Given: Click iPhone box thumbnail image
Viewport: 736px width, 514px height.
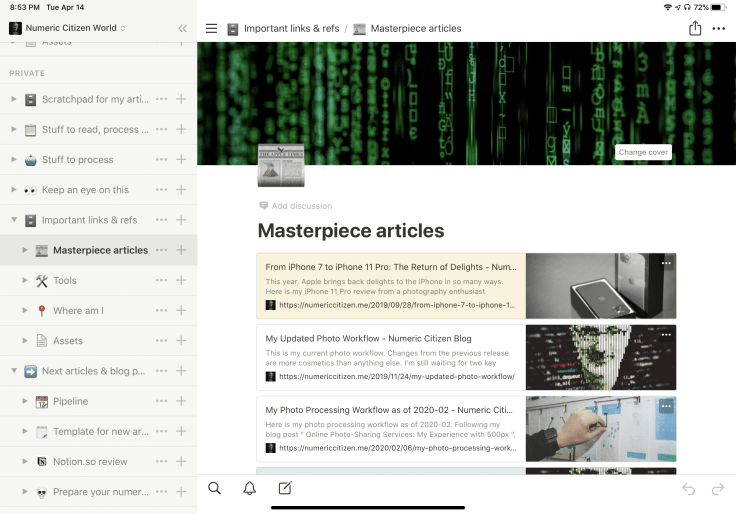Looking at the screenshot, I should tap(601, 286).
